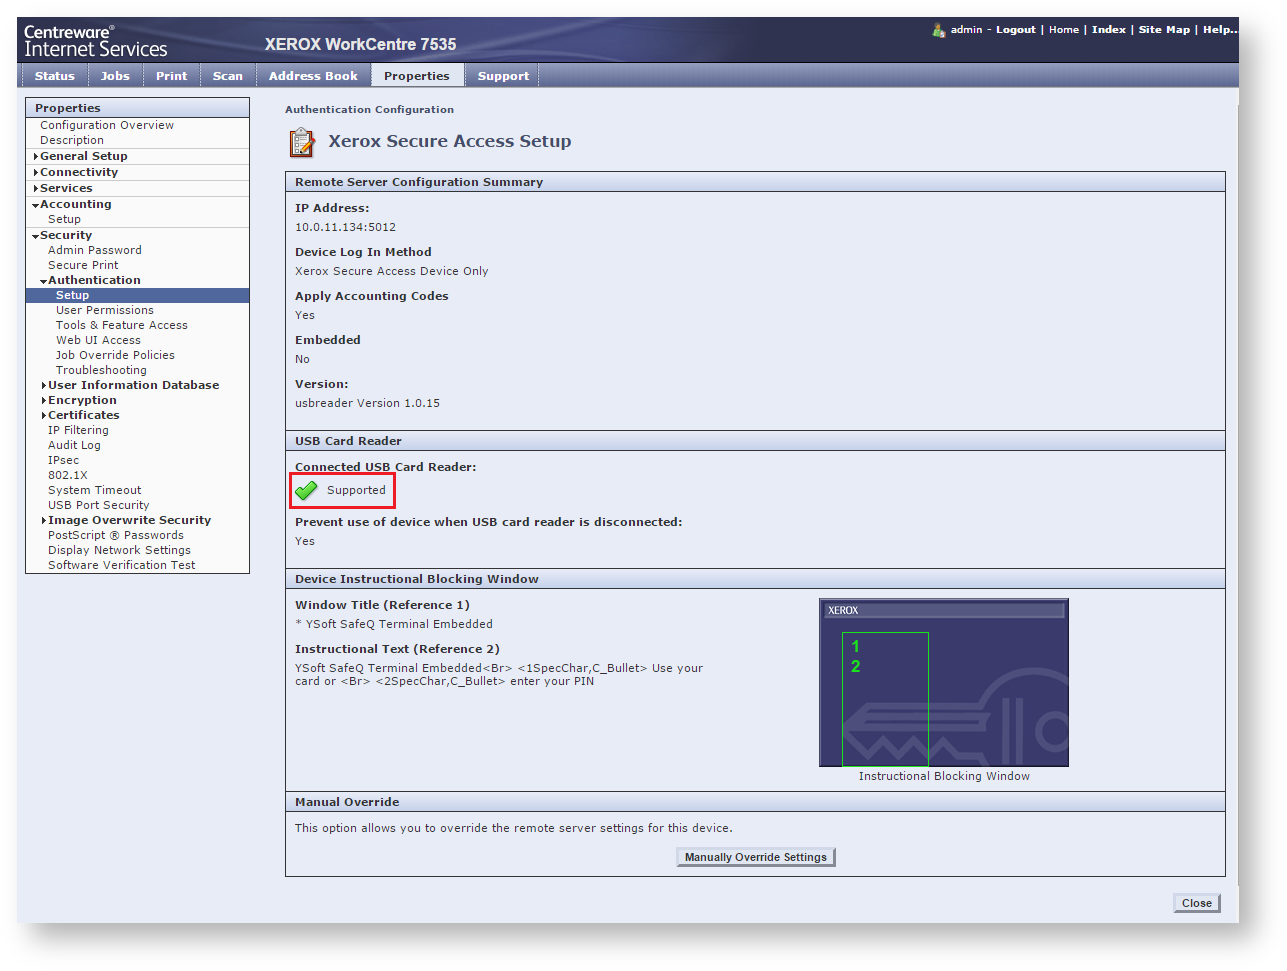Click the Close button
The image size is (1287, 971).
[x=1197, y=903]
